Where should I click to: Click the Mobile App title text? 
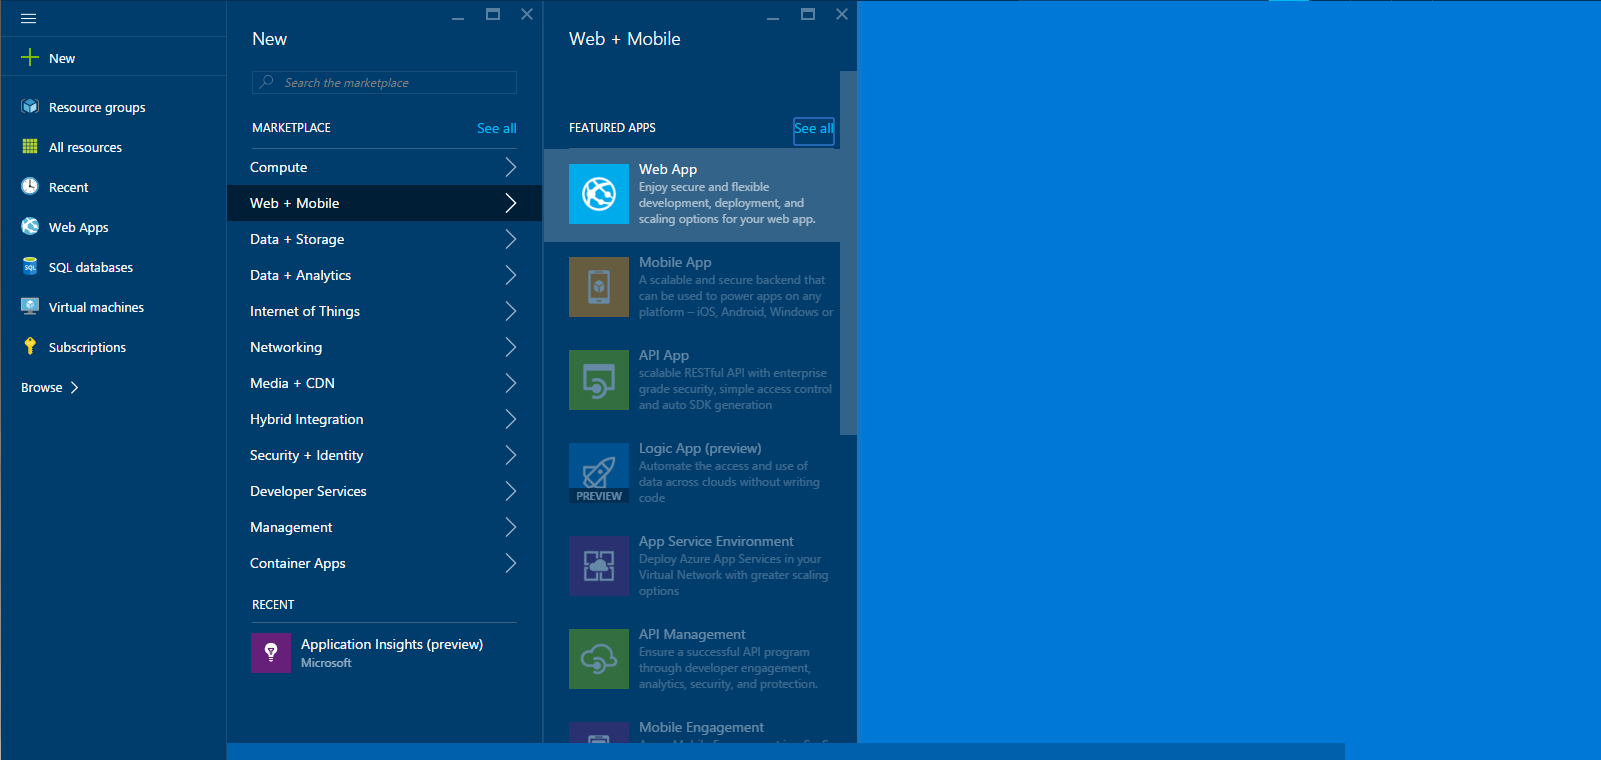pyautogui.click(x=675, y=262)
